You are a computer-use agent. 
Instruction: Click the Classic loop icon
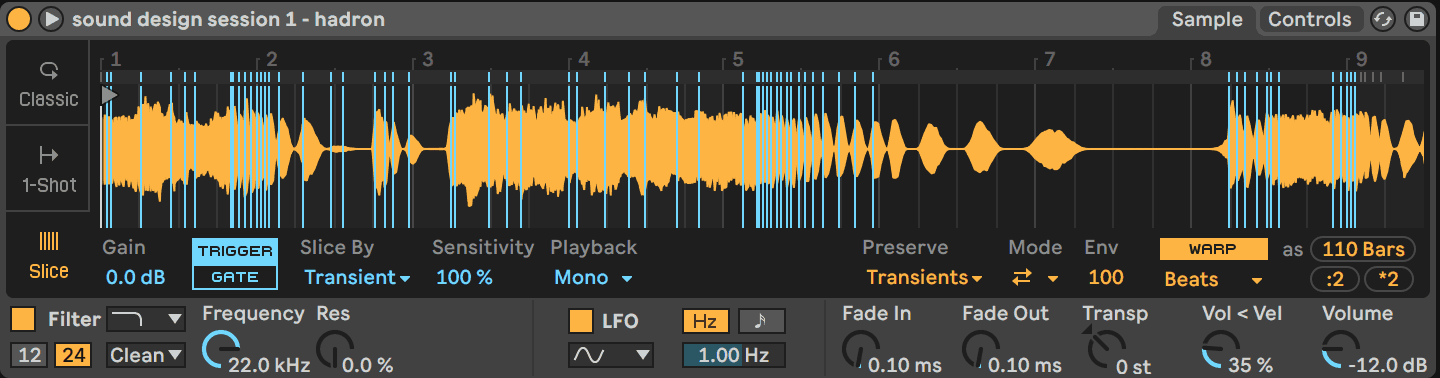pyautogui.click(x=48, y=70)
